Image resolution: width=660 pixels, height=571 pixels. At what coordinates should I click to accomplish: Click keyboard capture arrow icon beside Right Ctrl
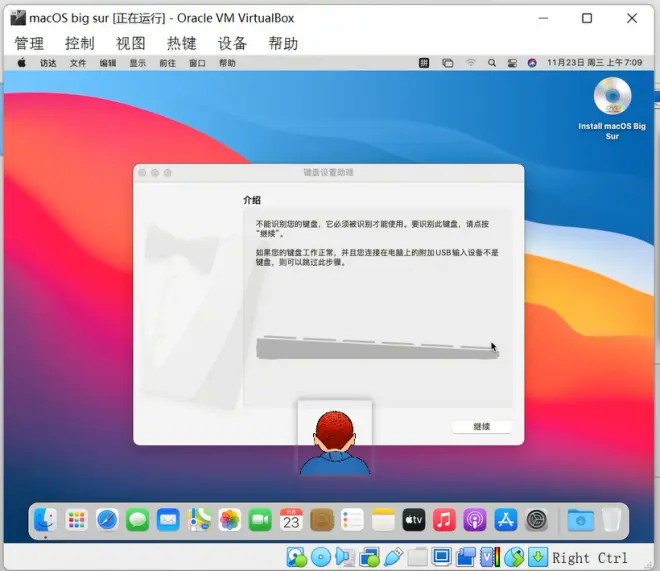(x=538, y=557)
